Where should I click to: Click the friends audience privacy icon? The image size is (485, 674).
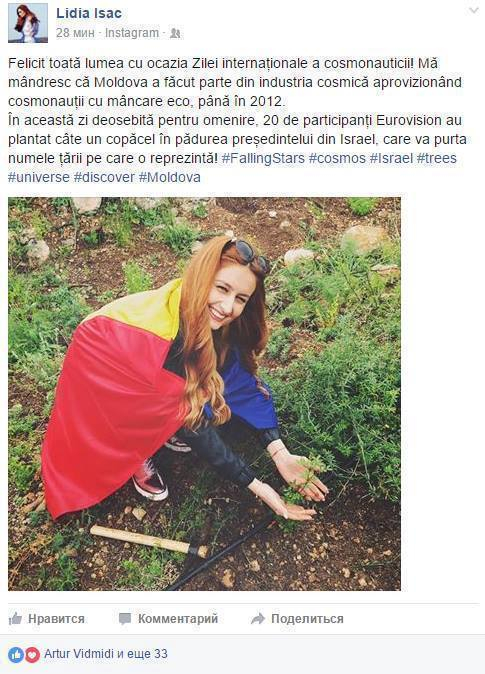(x=175, y=33)
